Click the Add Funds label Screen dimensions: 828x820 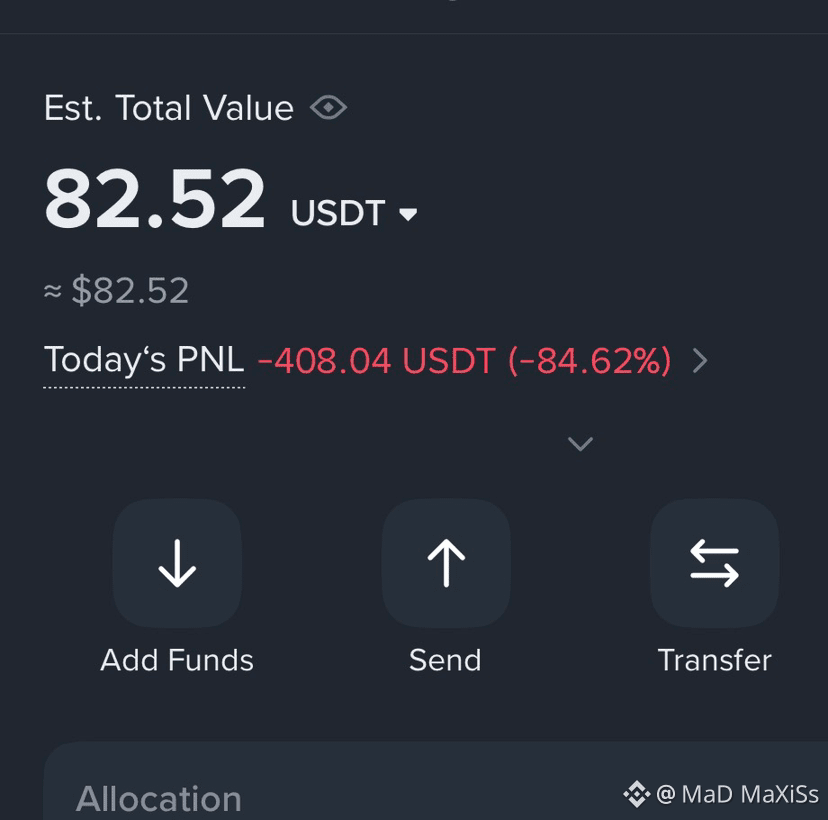[x=177, y=660]
